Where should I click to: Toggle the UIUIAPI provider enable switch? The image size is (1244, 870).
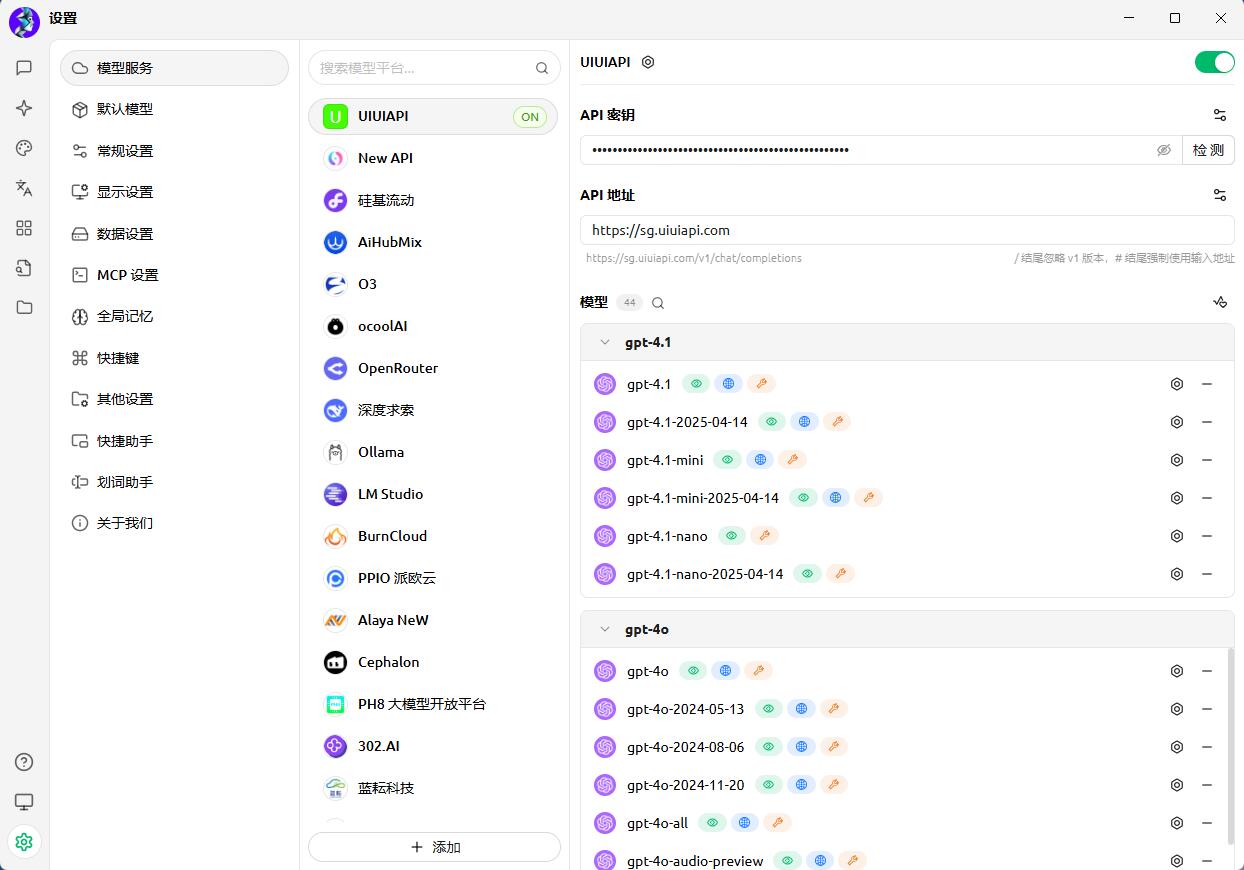[x=1214, y=62]
